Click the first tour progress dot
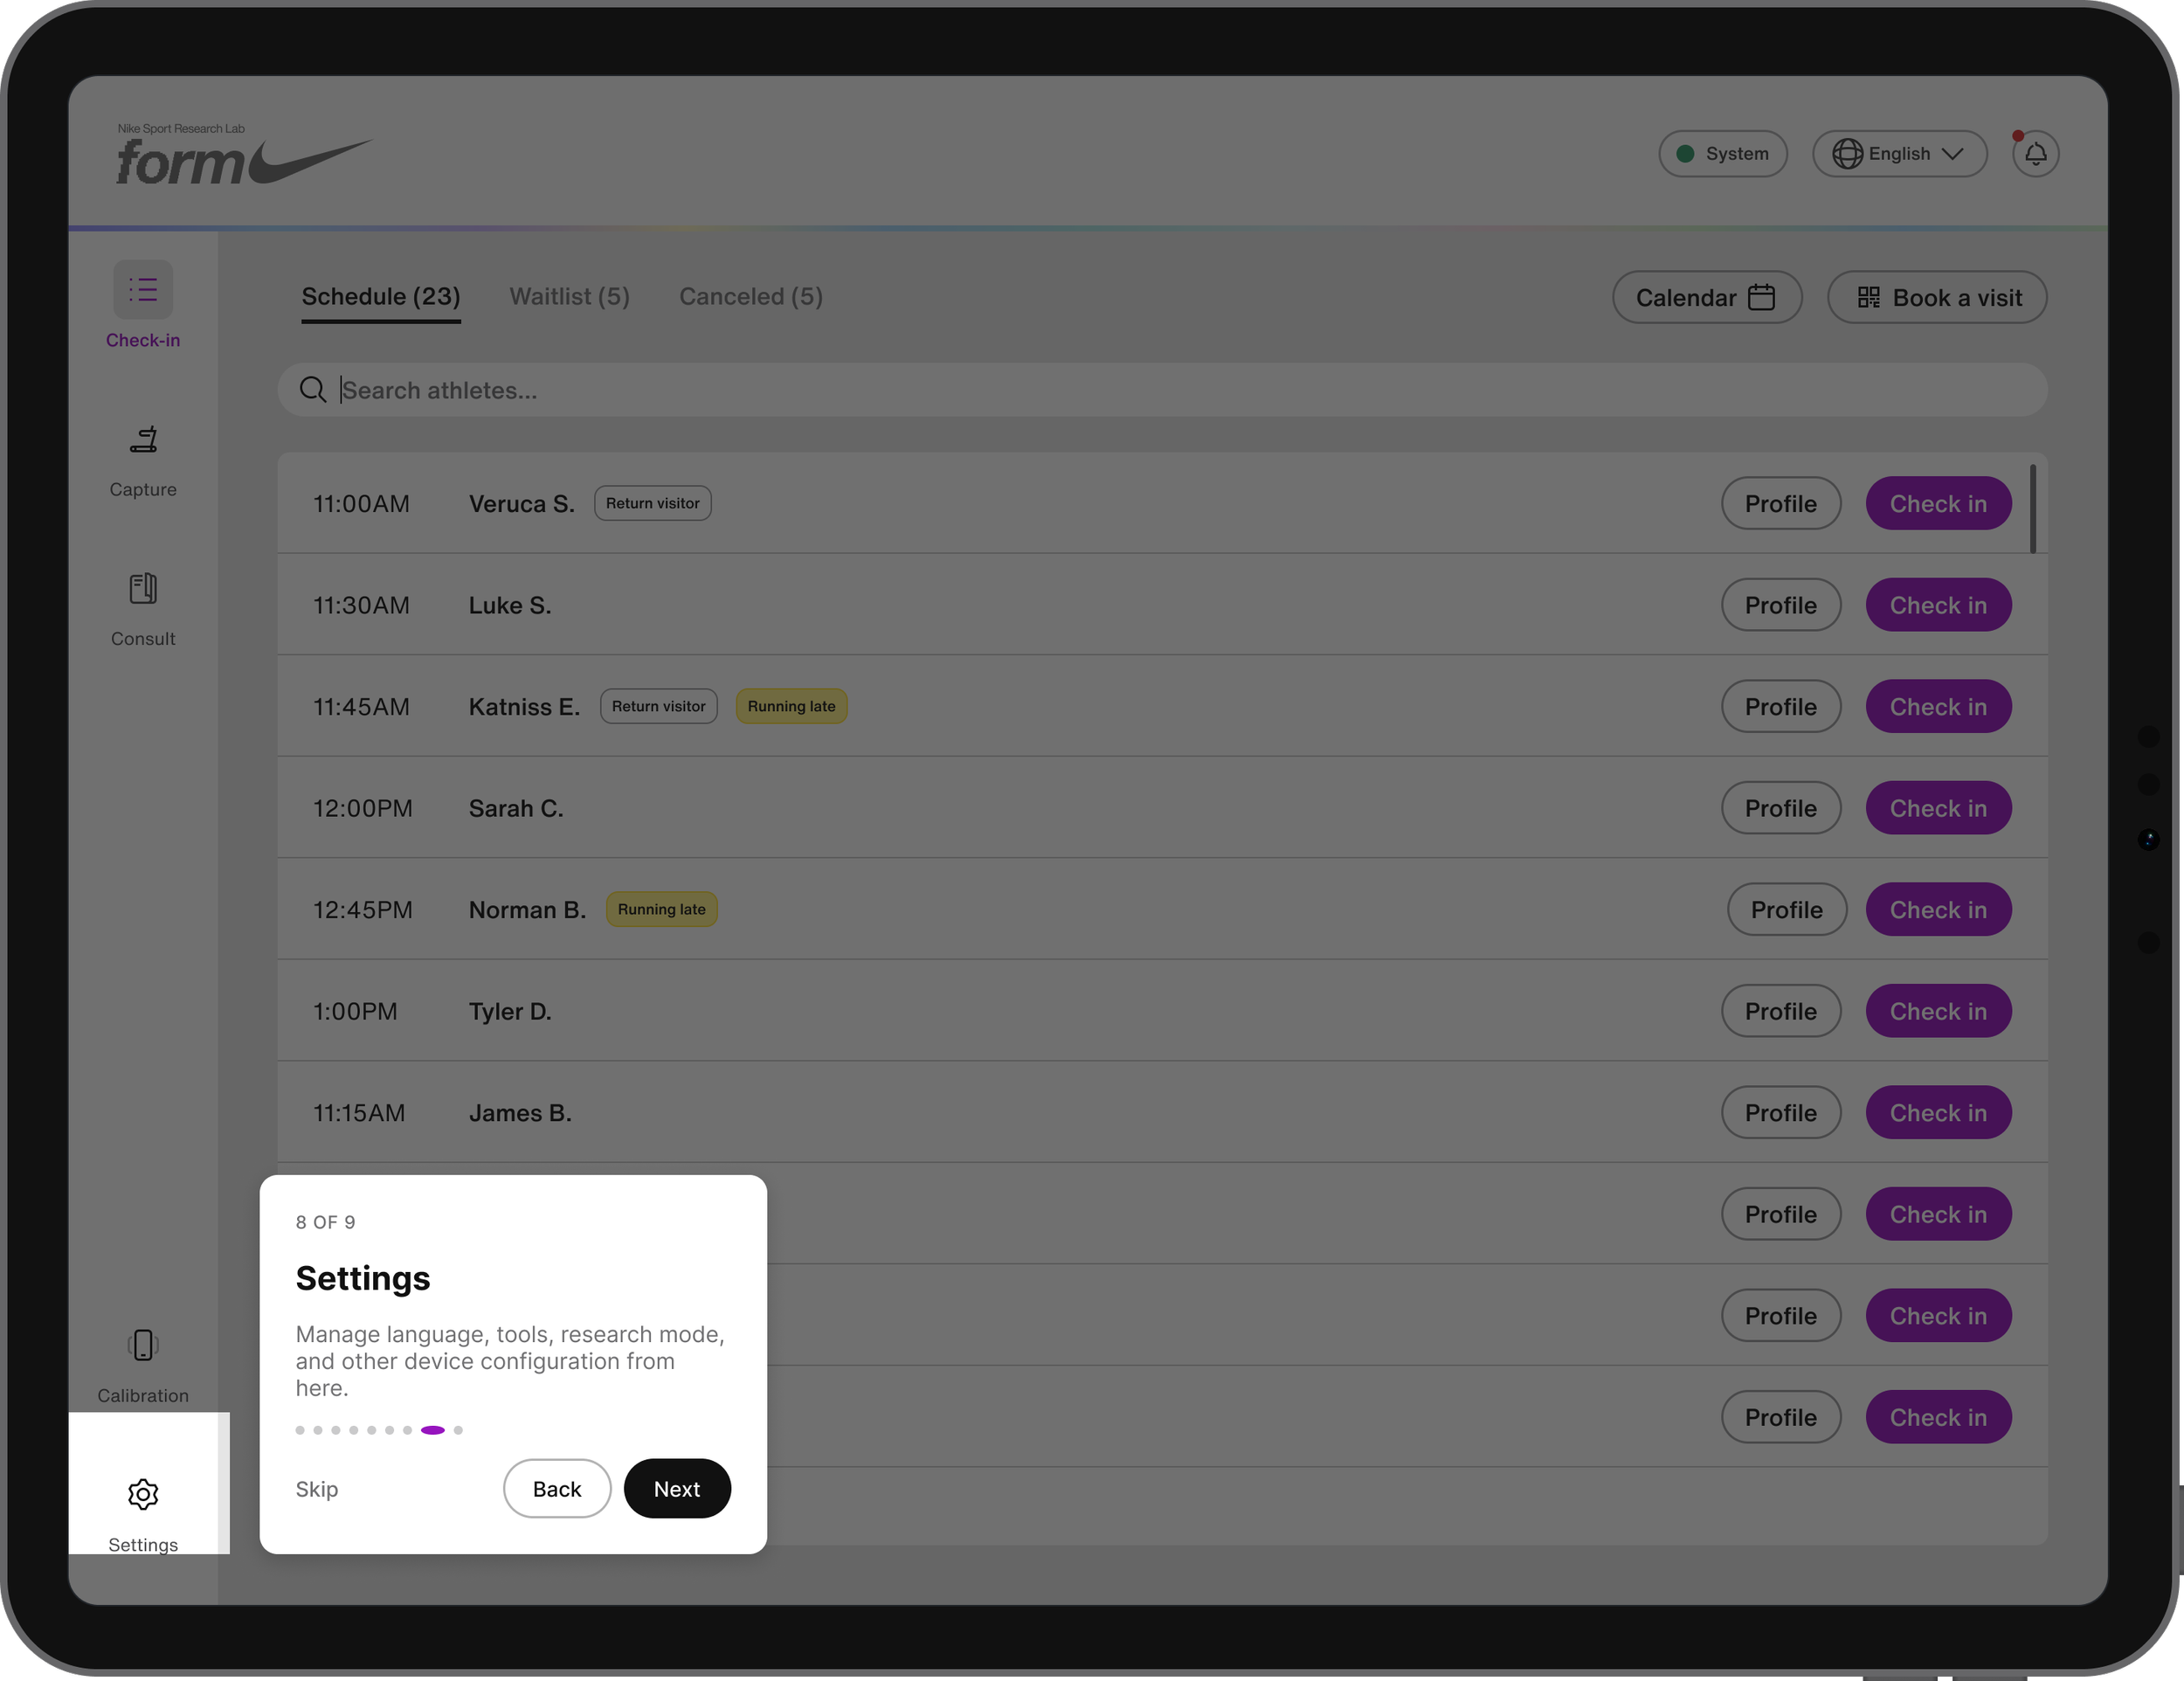The width and height of the screenshot is (2184, 1681). [300, 1430]
